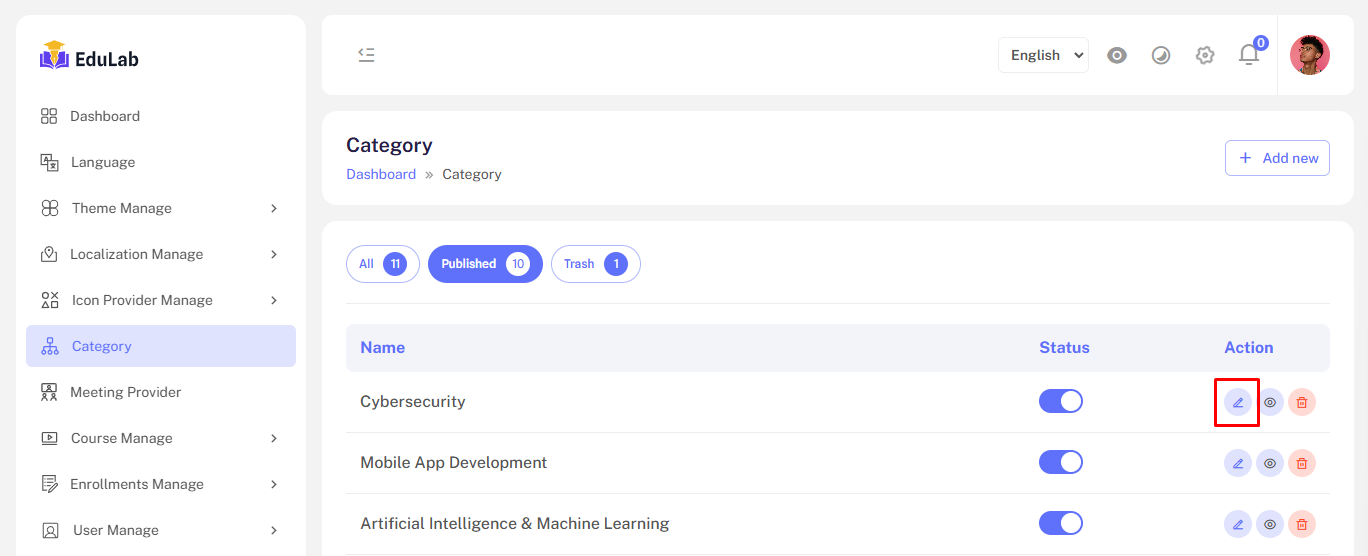1368x556 pixels.
Task: Expand the Course Manage submenu
Action: (160, 438)
